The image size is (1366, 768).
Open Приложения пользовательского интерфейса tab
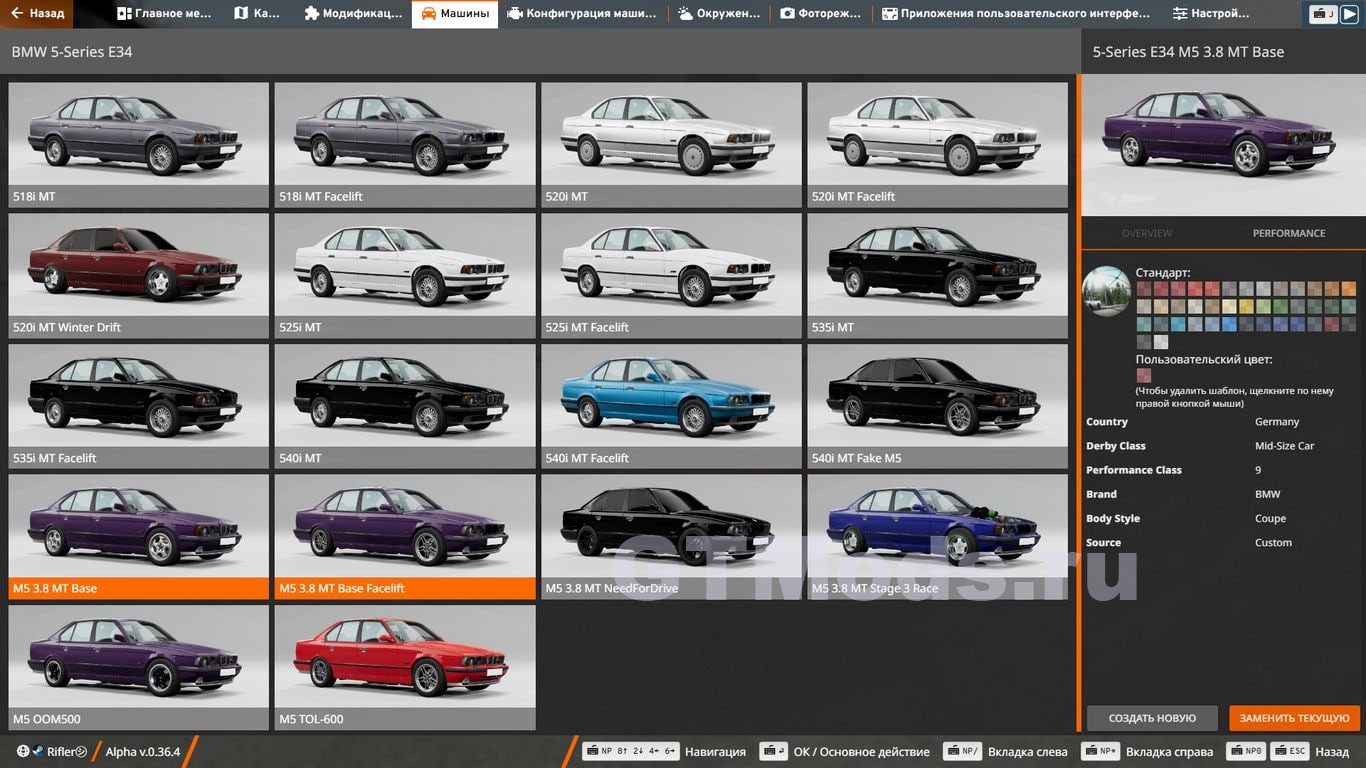coord(1016,14)
